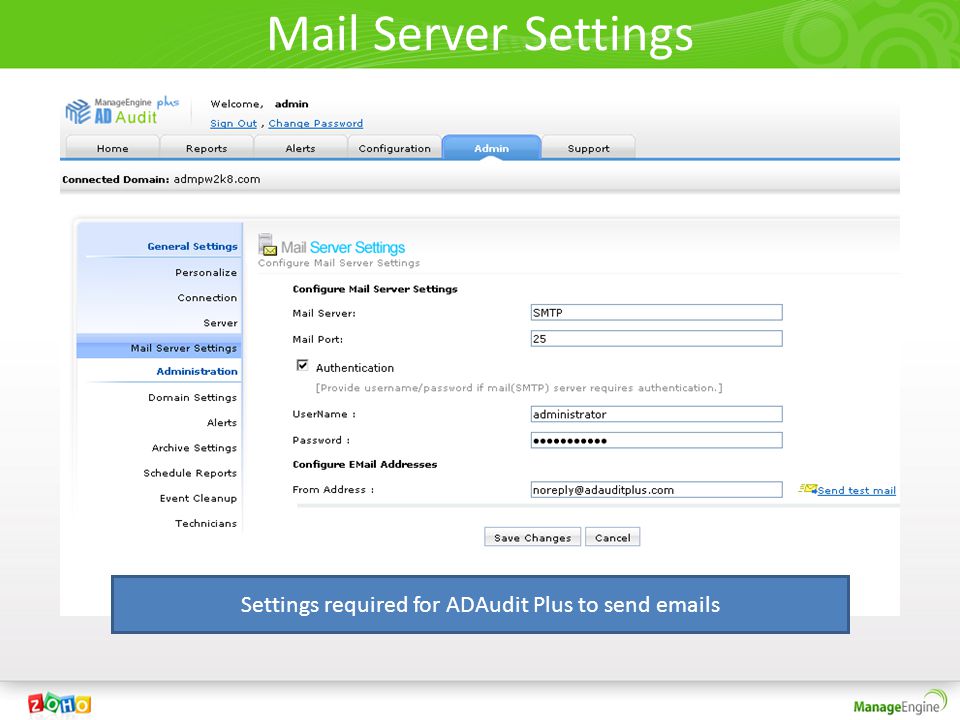Click the send test mail envelope icon
This screenshot has height=720, width=960.
(808, 489)
